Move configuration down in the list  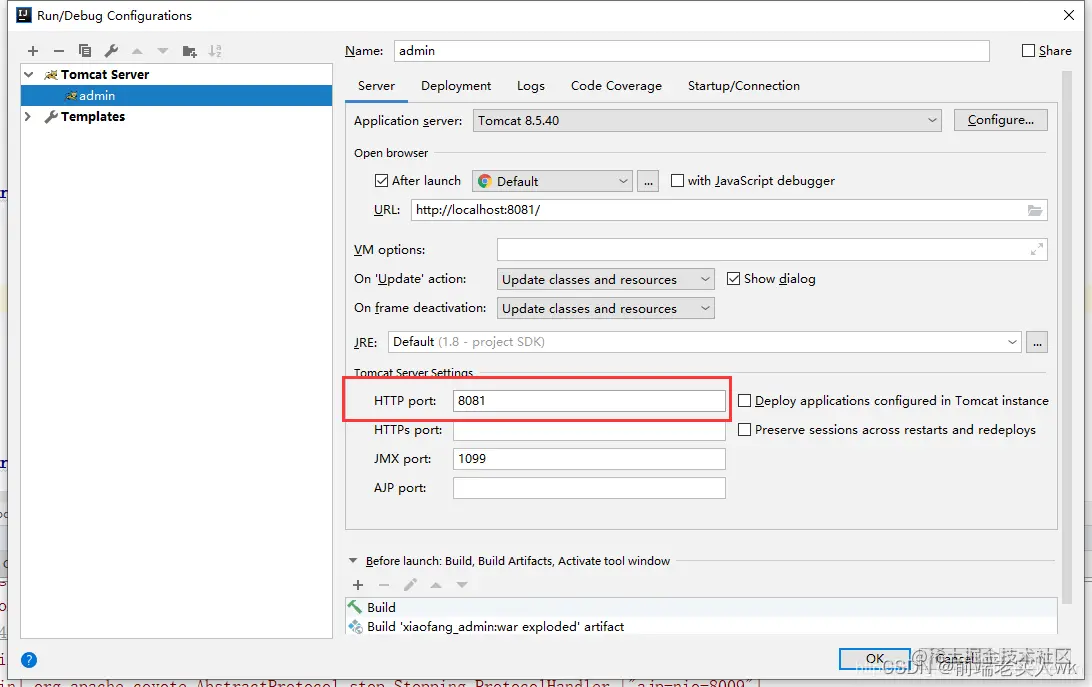[x=163, y=51]
